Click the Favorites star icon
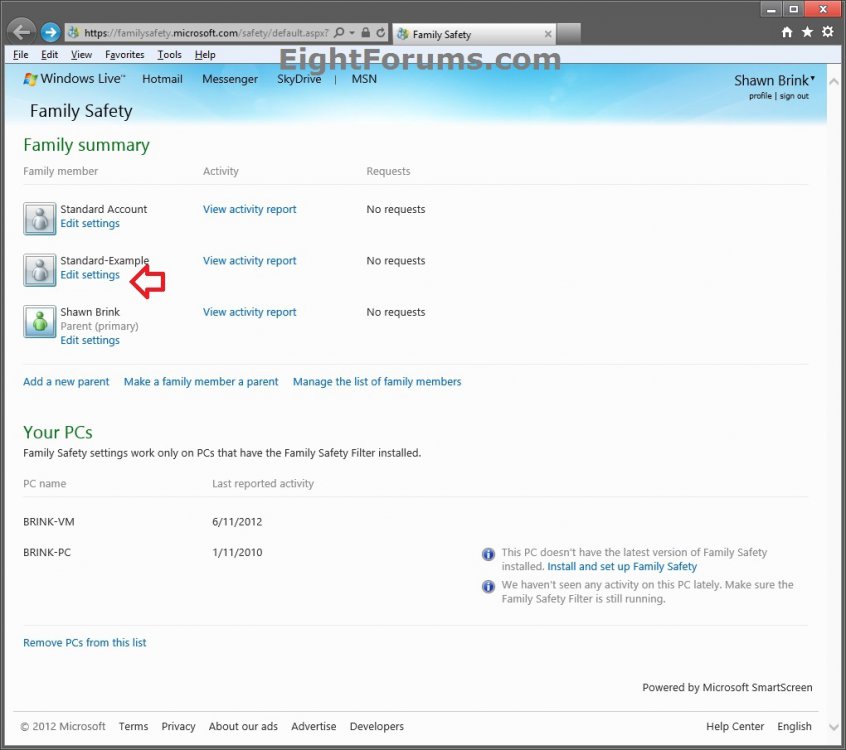This screenshot has height=750, width=846. (809, 32)
